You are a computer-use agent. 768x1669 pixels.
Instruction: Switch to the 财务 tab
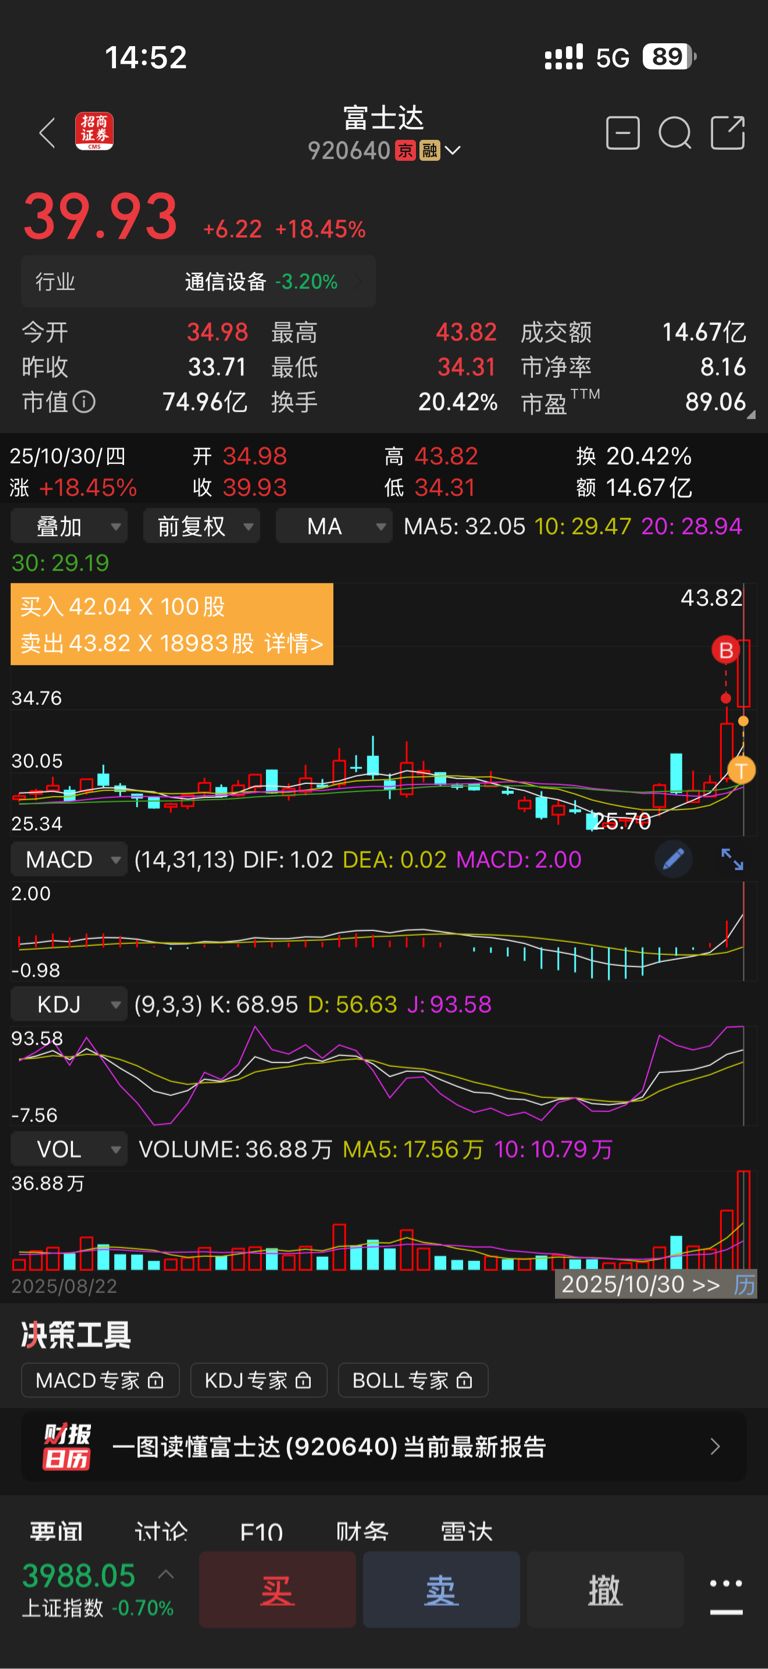(x=362, y=1532)
